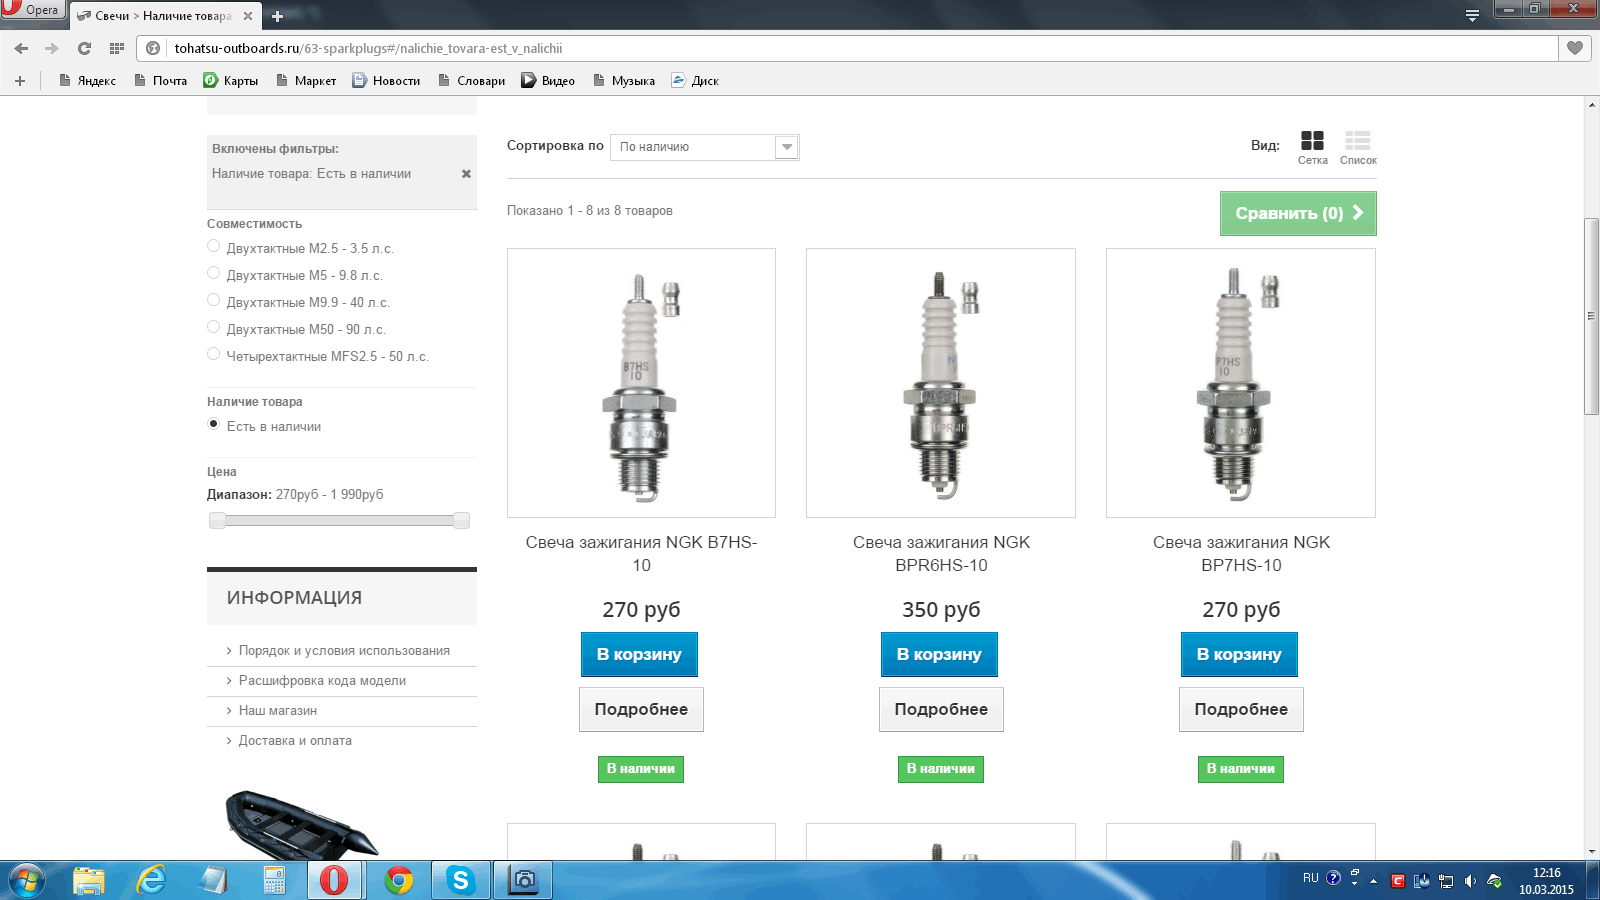Open Диск bookmark

point(695,81)
